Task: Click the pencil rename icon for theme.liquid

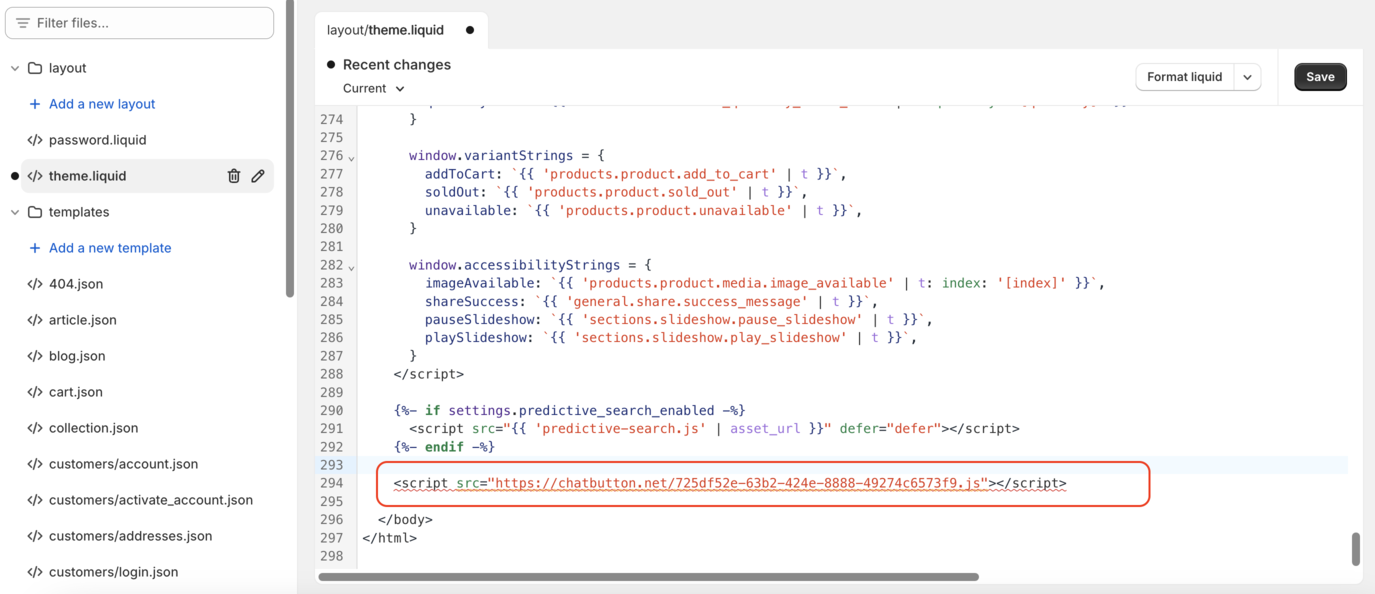Action: (258, 176)
